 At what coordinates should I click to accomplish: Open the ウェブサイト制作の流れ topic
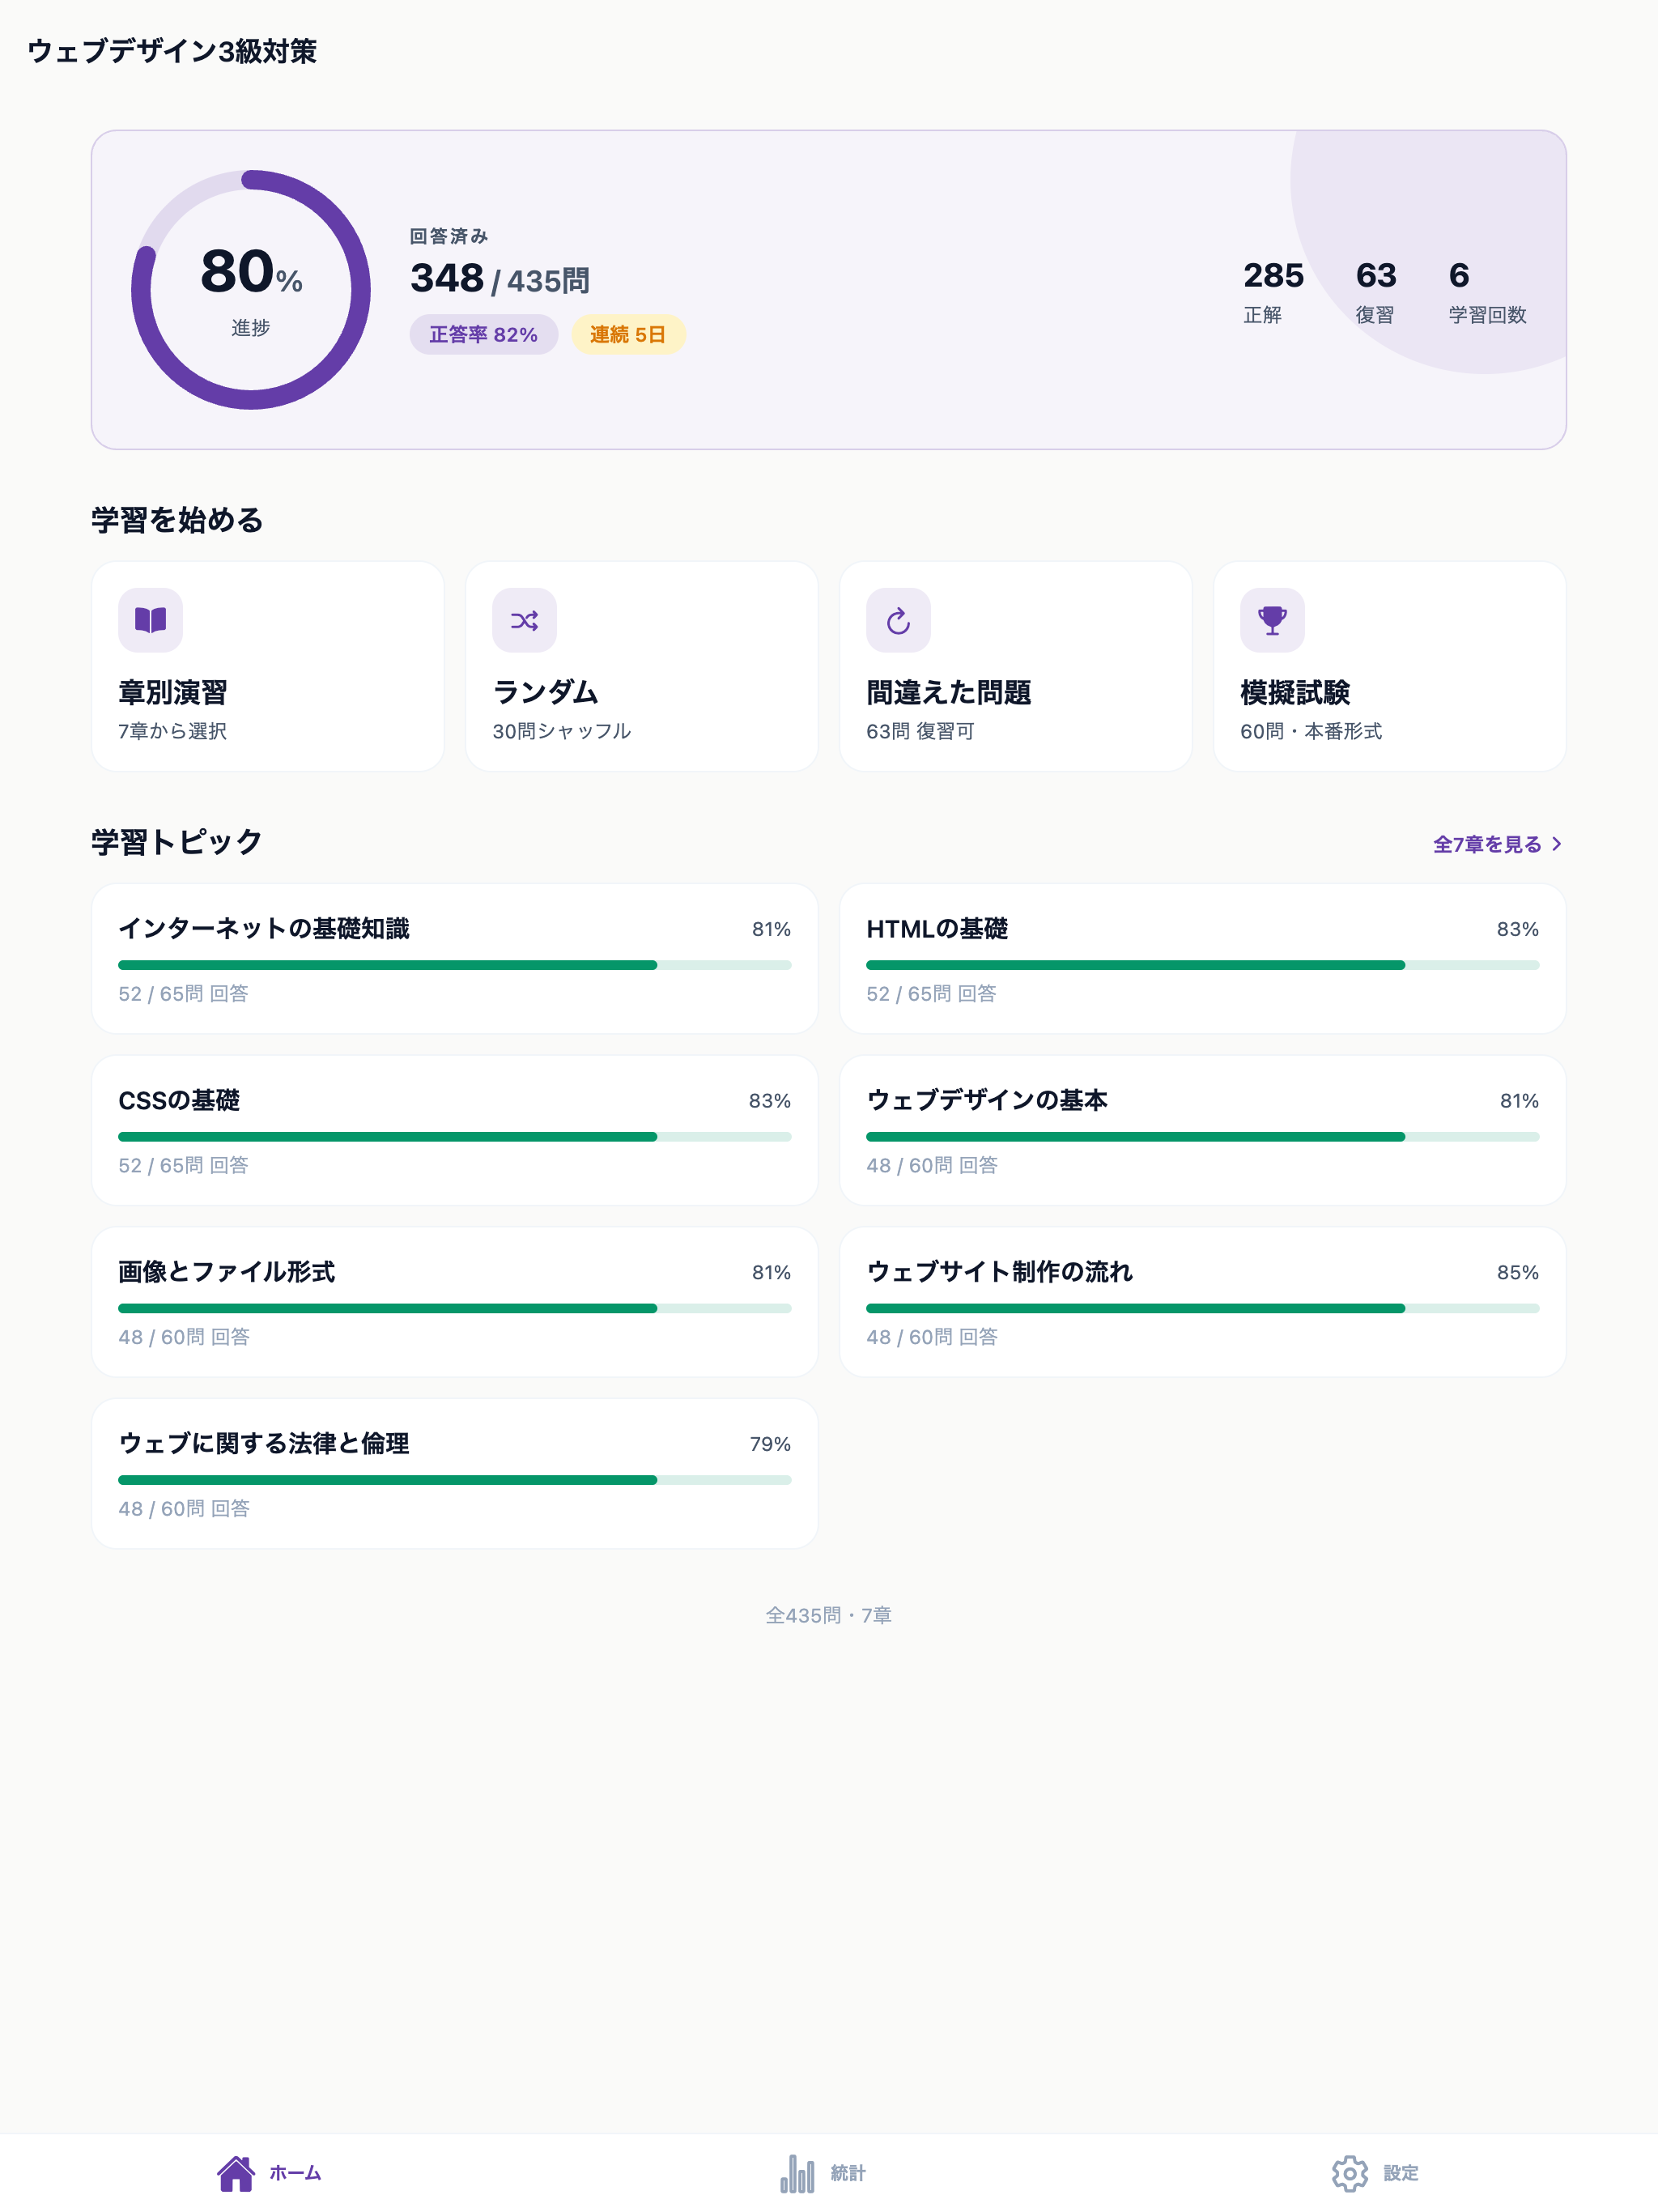1202,1302
